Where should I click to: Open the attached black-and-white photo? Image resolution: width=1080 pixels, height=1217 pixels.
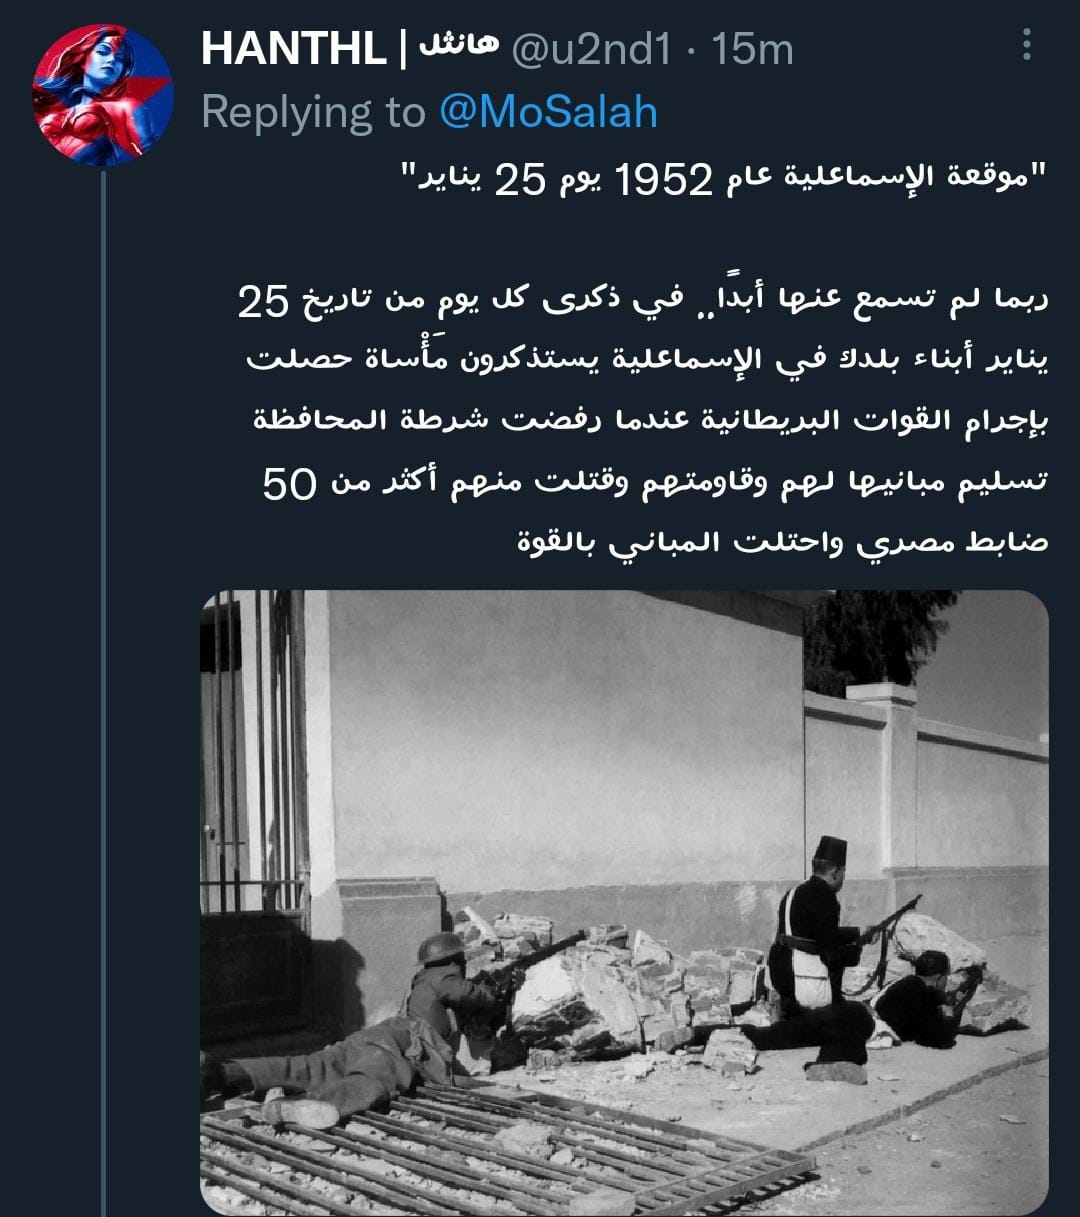[x=624, y=902]
